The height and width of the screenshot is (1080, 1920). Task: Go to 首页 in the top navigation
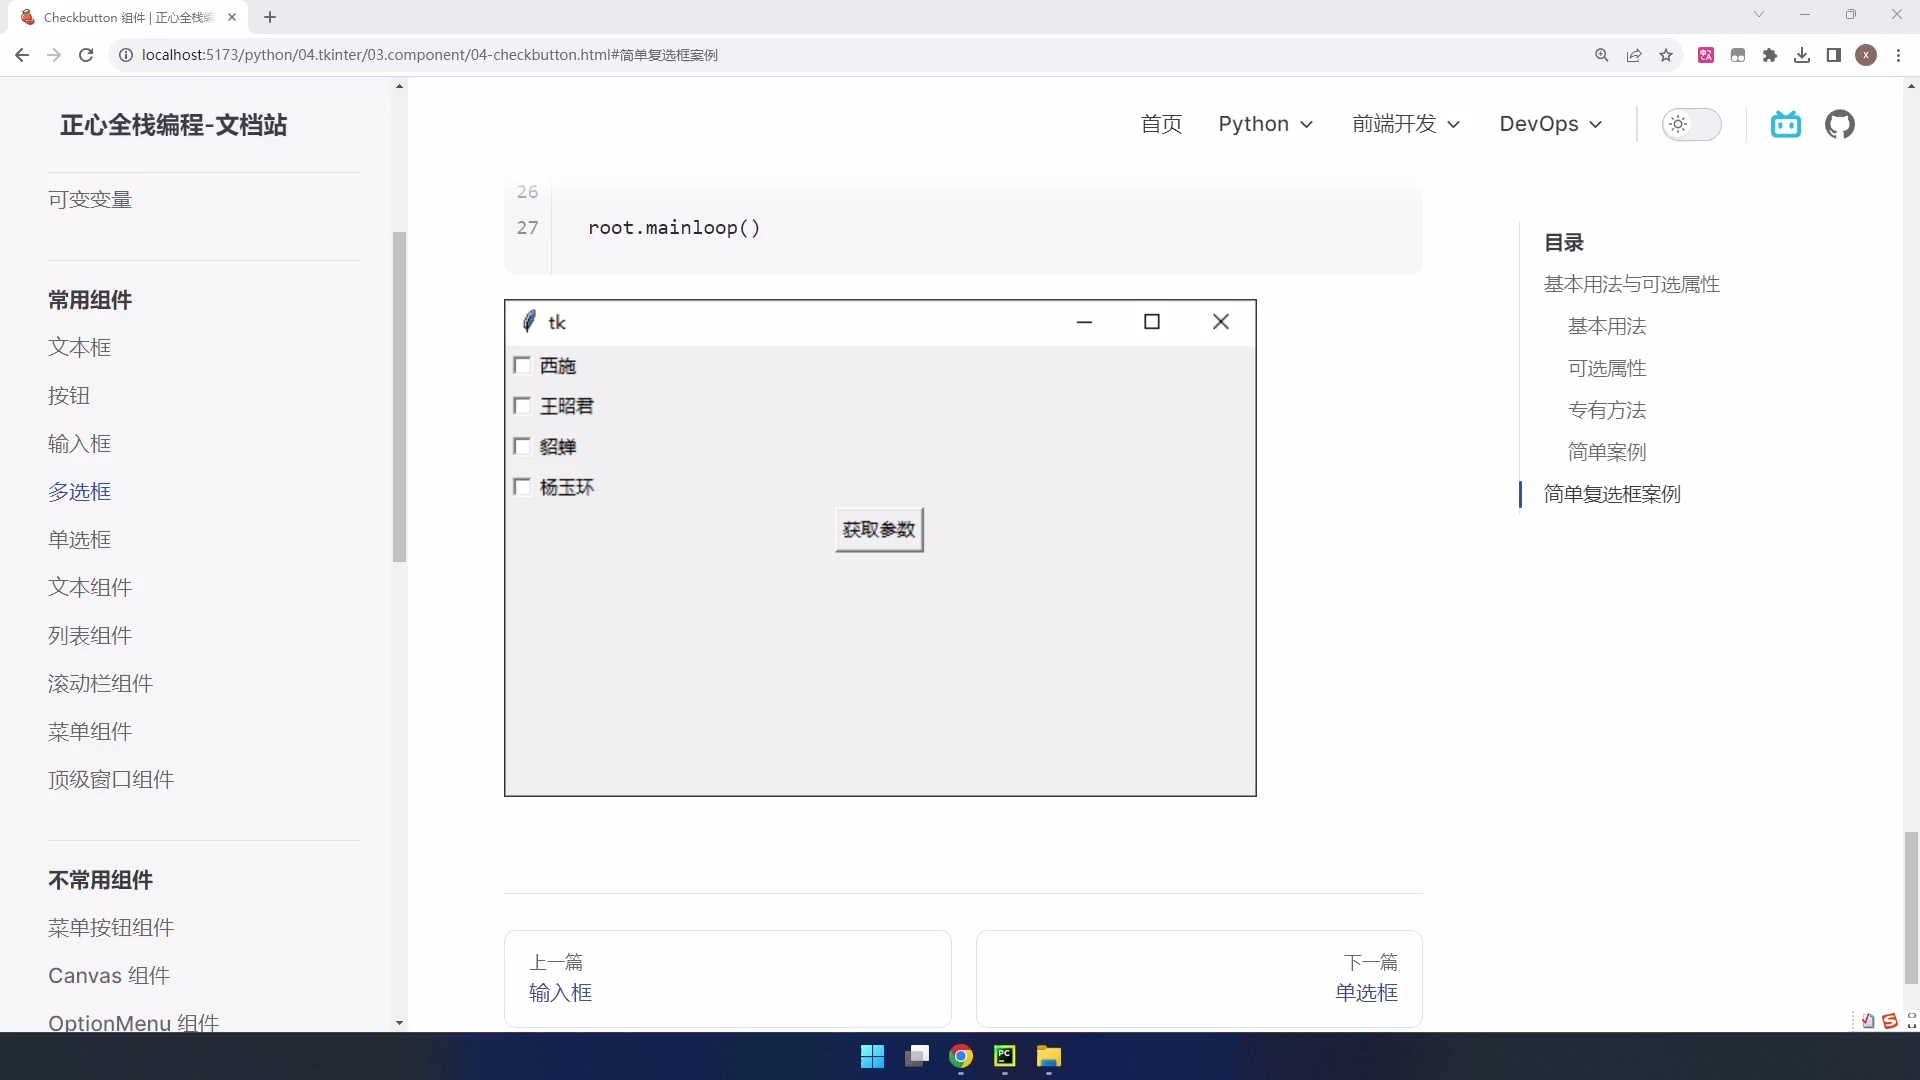1161,124
